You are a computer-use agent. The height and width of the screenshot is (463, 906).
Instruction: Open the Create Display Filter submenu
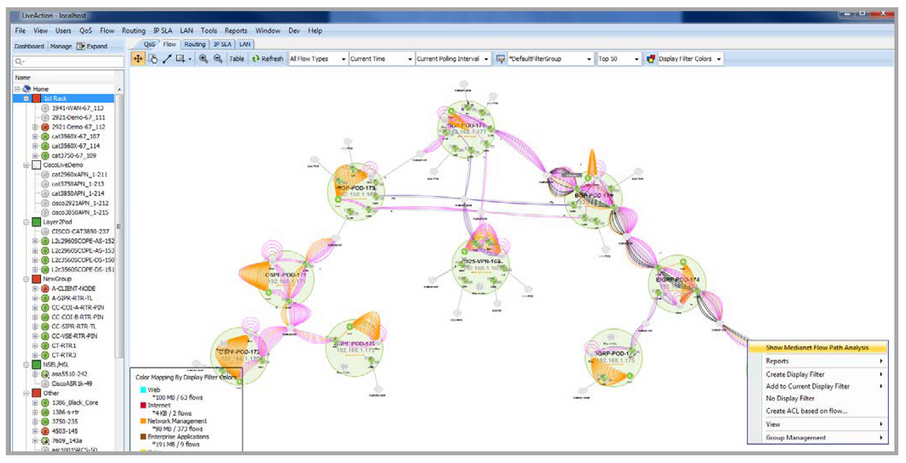(817, 374)
